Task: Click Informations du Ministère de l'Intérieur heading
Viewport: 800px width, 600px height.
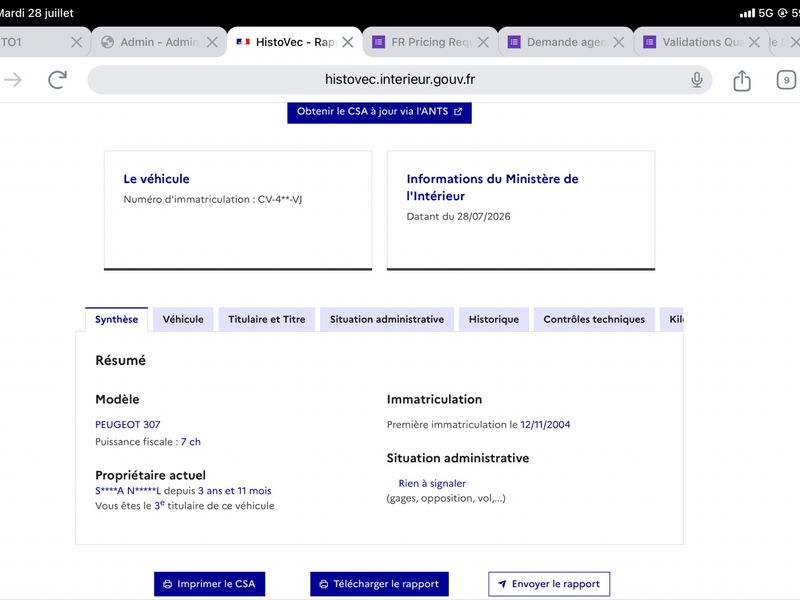Action: 492,187
